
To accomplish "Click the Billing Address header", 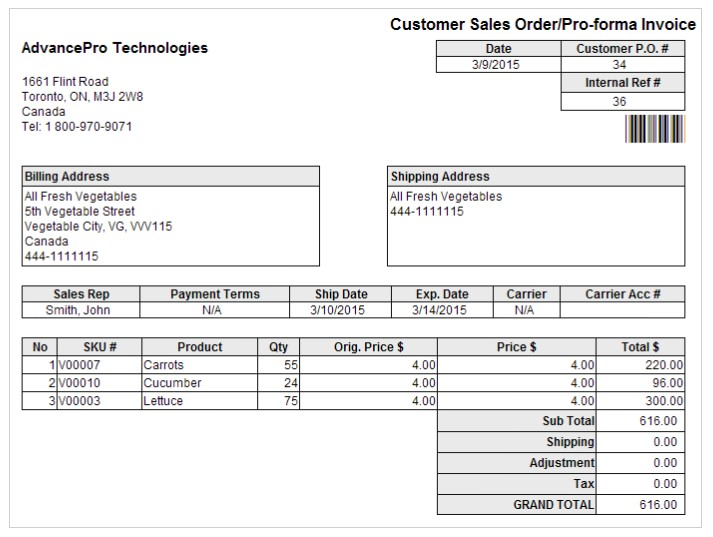I will [x=67, y=176].
